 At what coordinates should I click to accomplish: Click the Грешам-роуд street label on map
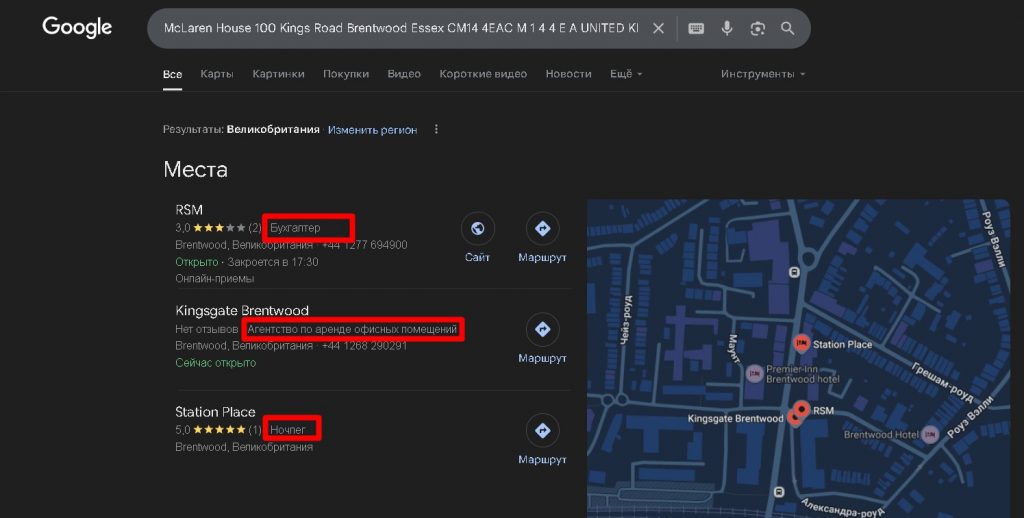coord(942,383)
